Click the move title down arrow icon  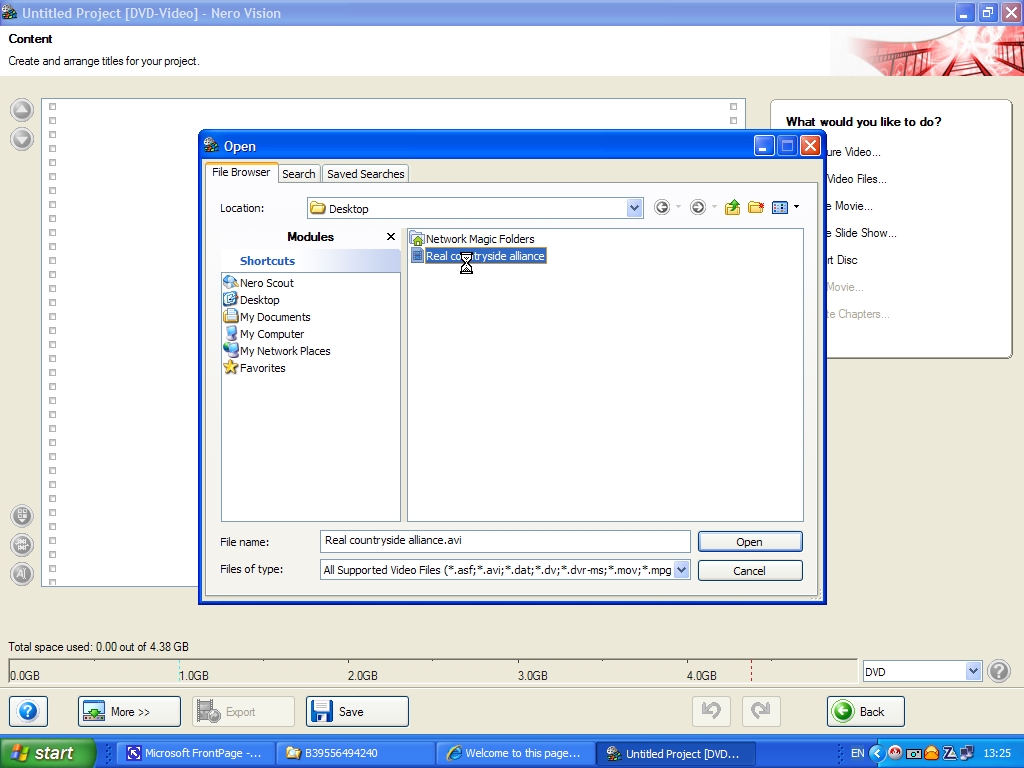pos(22,139)
